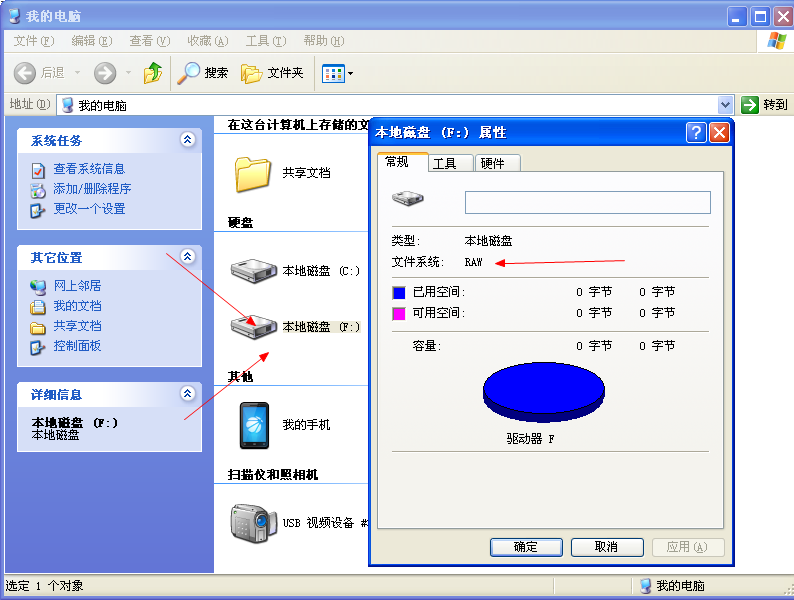Switch to the Tools (工具) tab in dialog
The image size is (794, 600).
tap(451, 164)
